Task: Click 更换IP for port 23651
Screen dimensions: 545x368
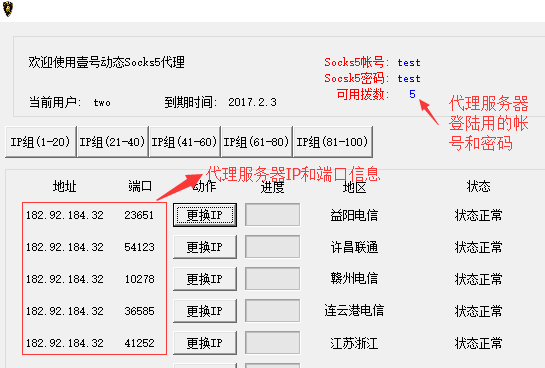Action: tap(205, 215)
